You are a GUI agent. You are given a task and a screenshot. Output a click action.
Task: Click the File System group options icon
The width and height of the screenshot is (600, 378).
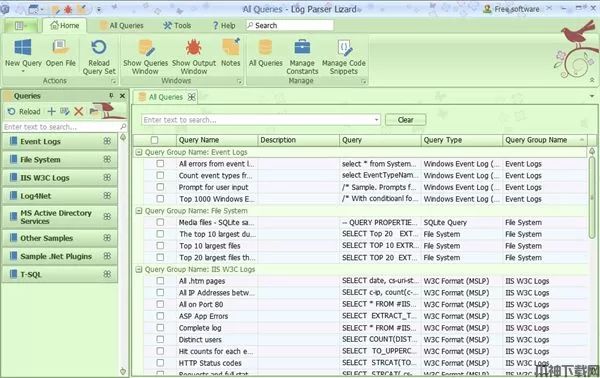pos(107,159)
